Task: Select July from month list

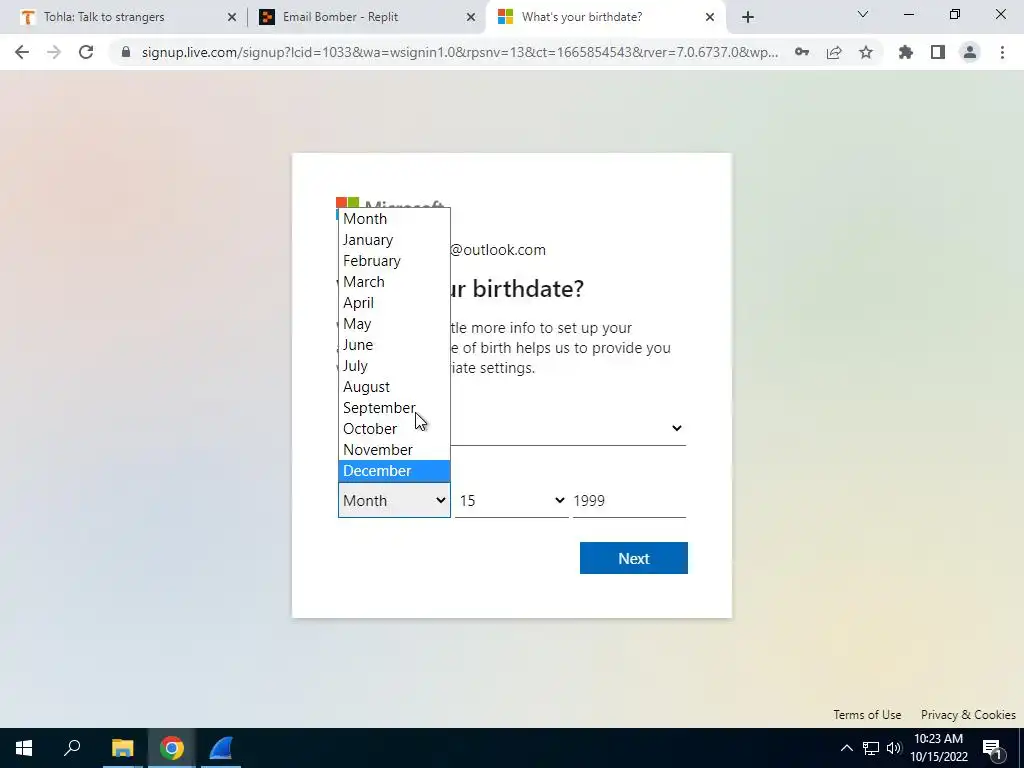Action: [x=394, y=366]
